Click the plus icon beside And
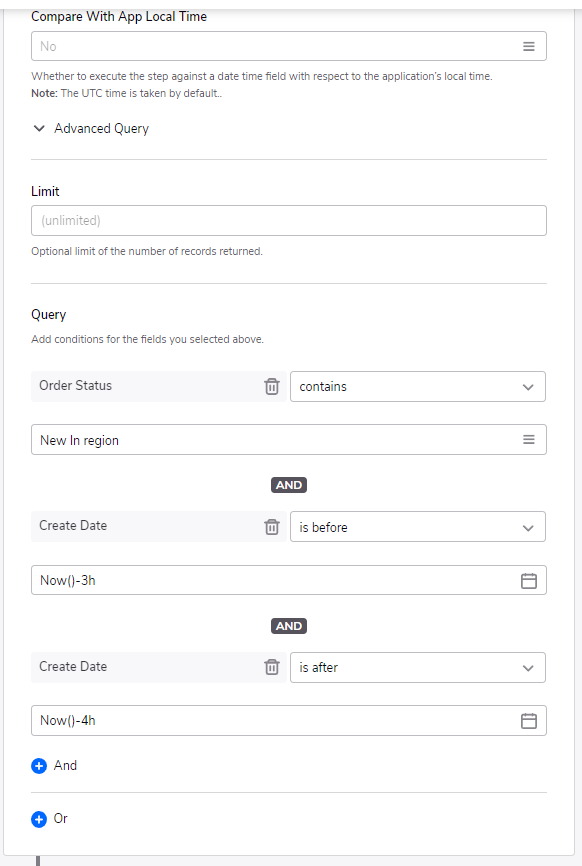The image size is (582, 866). 39,766
